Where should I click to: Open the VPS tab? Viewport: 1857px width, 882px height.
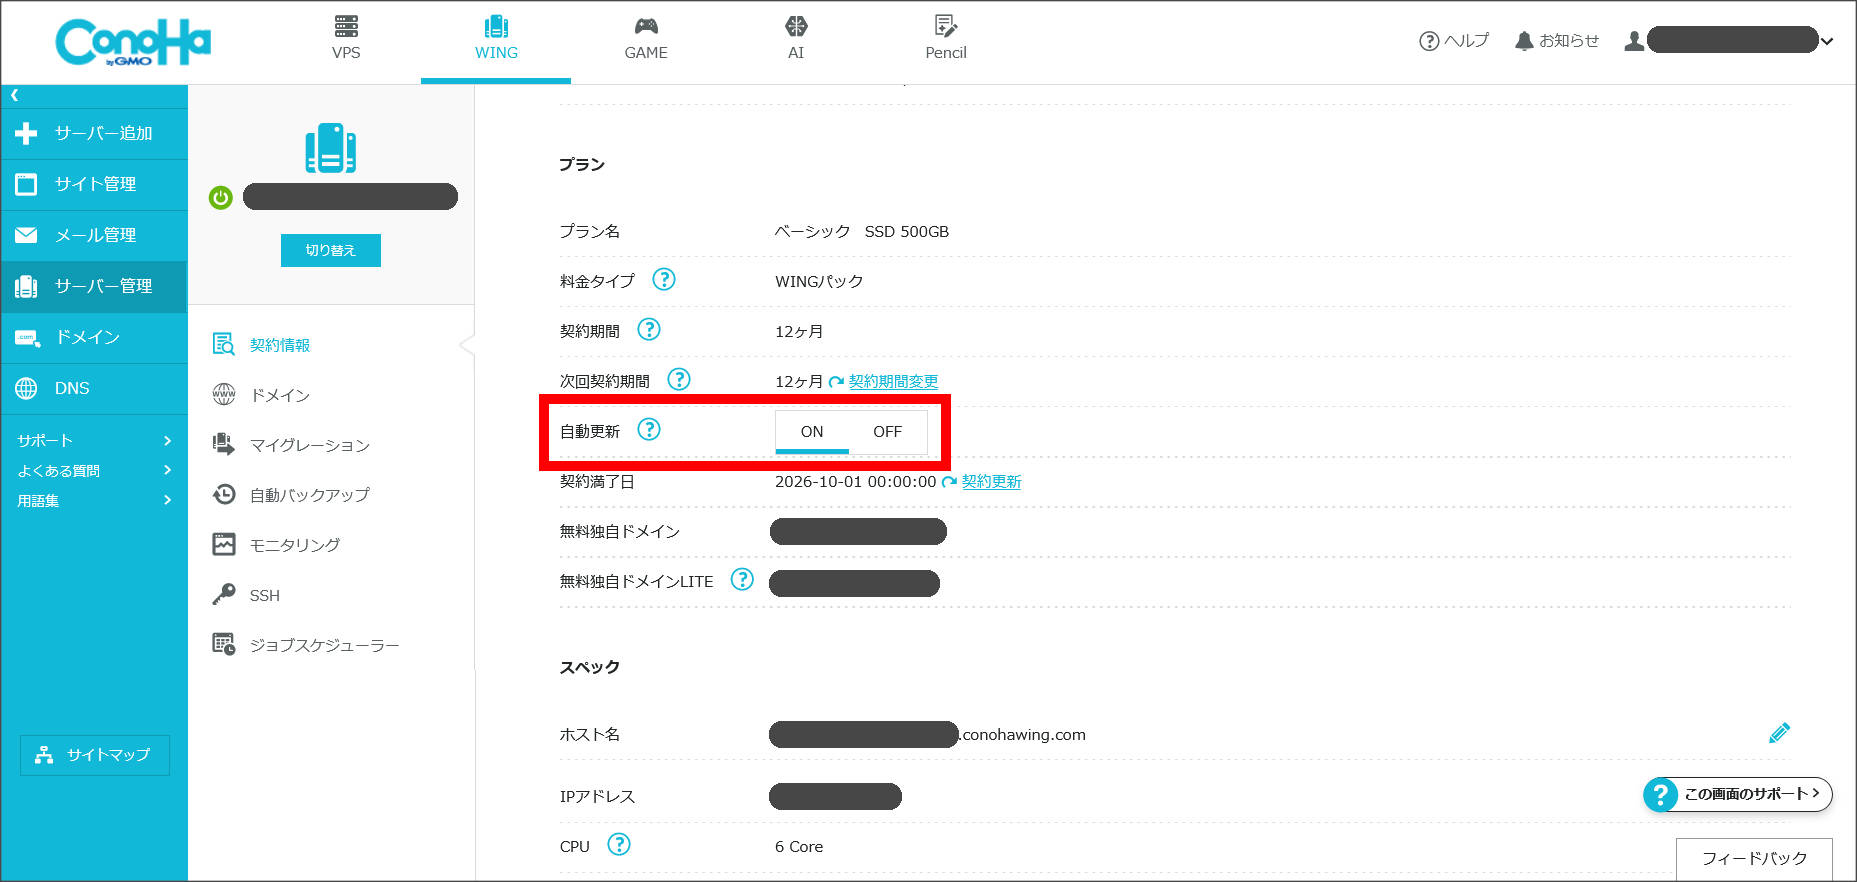[346, 39]
